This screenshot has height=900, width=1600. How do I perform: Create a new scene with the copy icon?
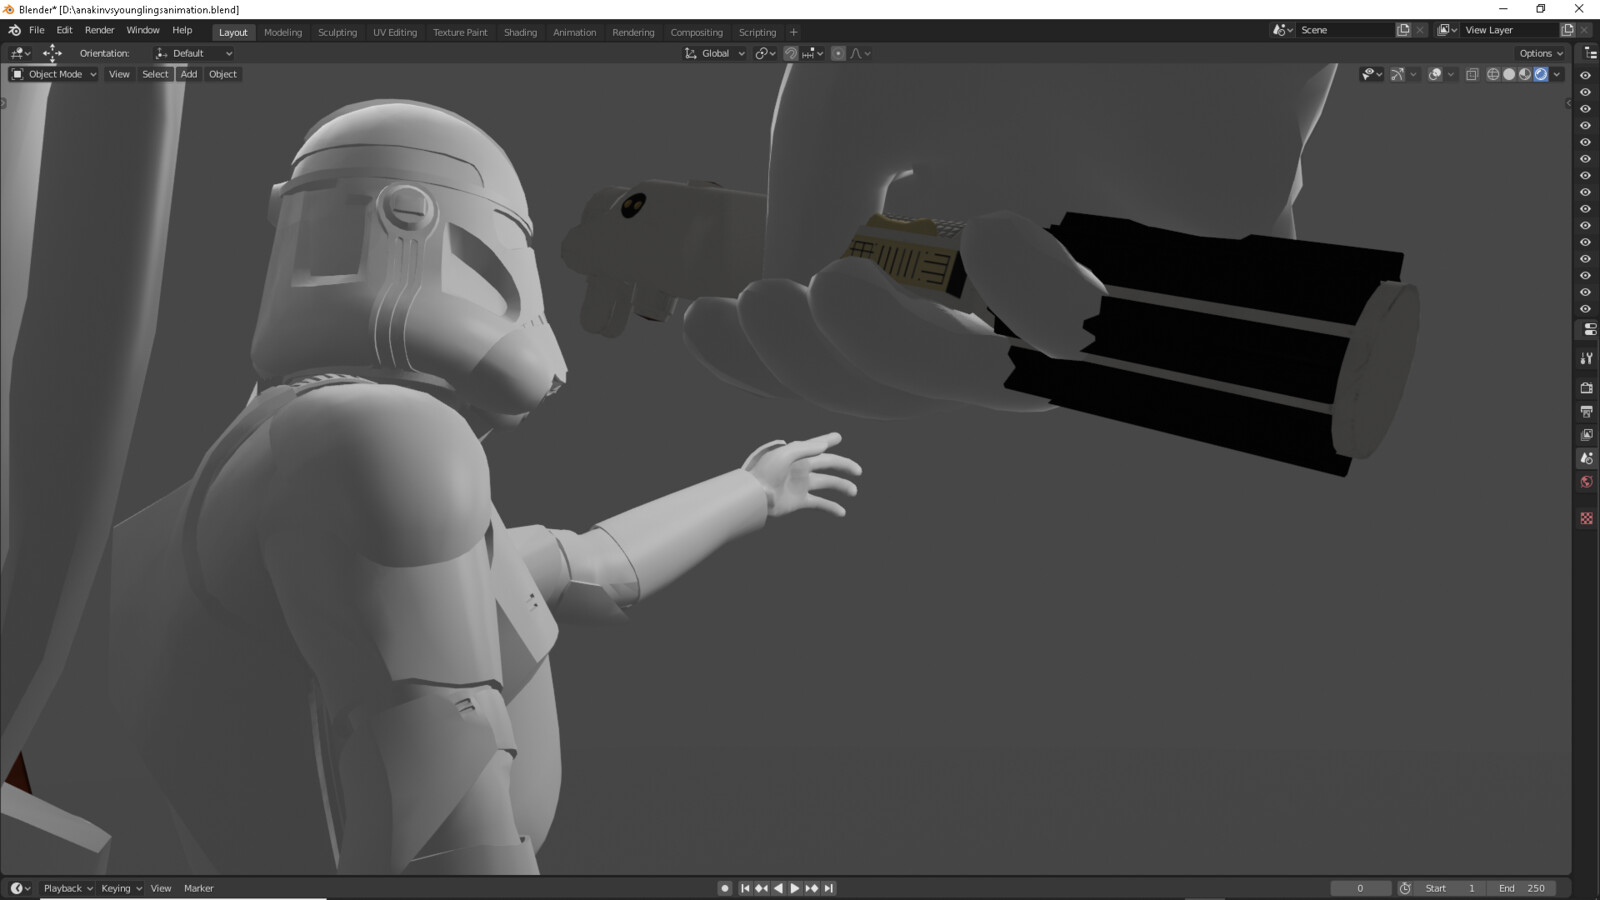(x=1403, y=30)
